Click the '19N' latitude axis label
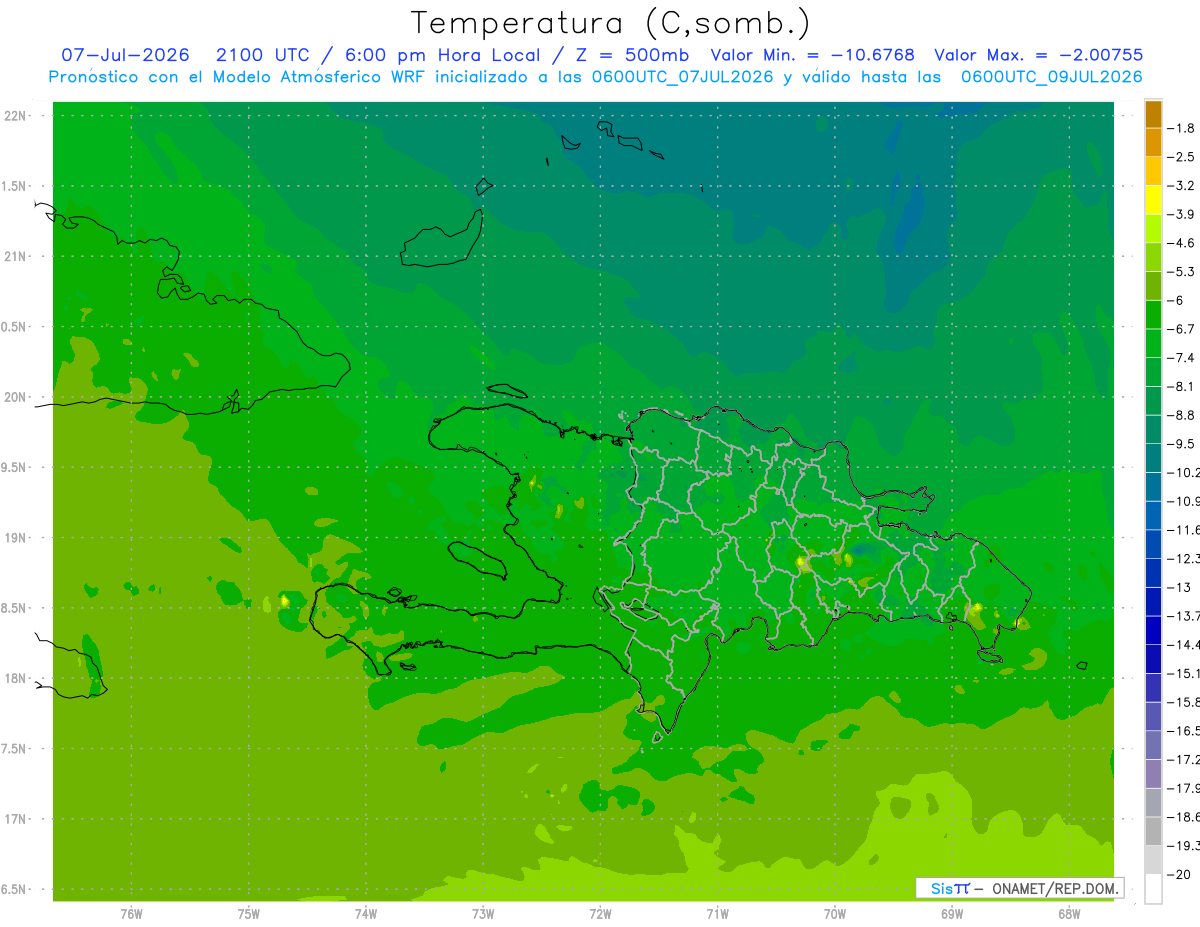The image size is (1200, 927). [x=15, y=538]
